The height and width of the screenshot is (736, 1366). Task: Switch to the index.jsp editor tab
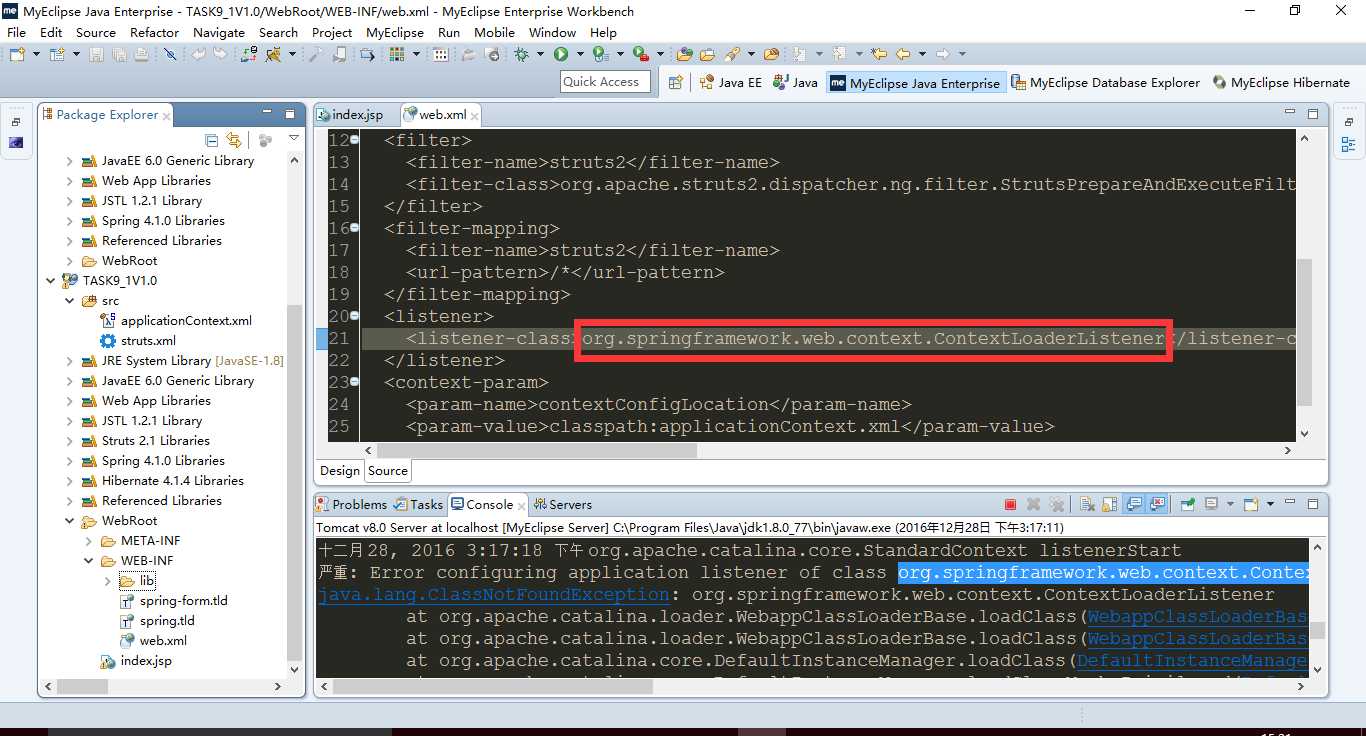(x=357, y=115)
